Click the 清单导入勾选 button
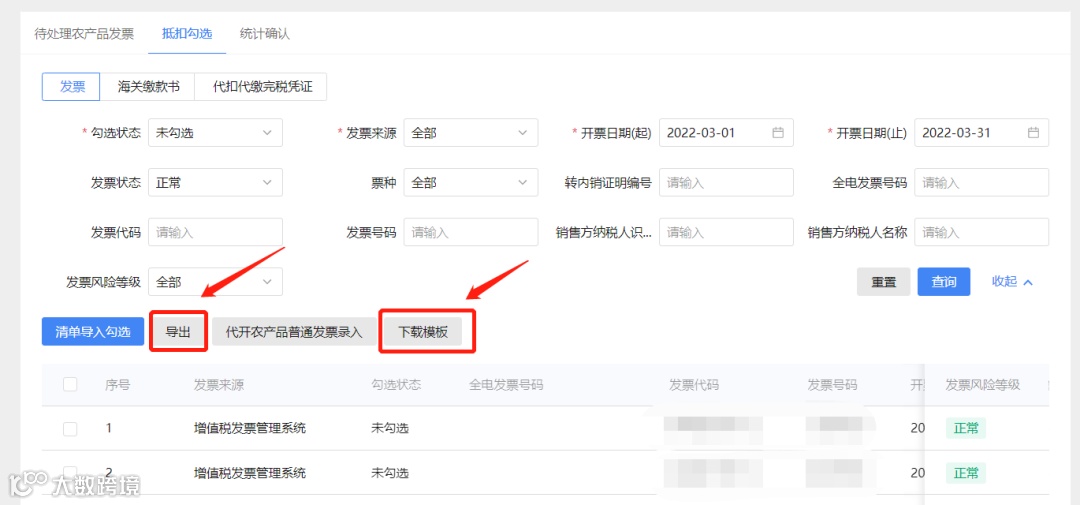The height and width of the screenshot is (505, 1080). (x=93, y=331)
